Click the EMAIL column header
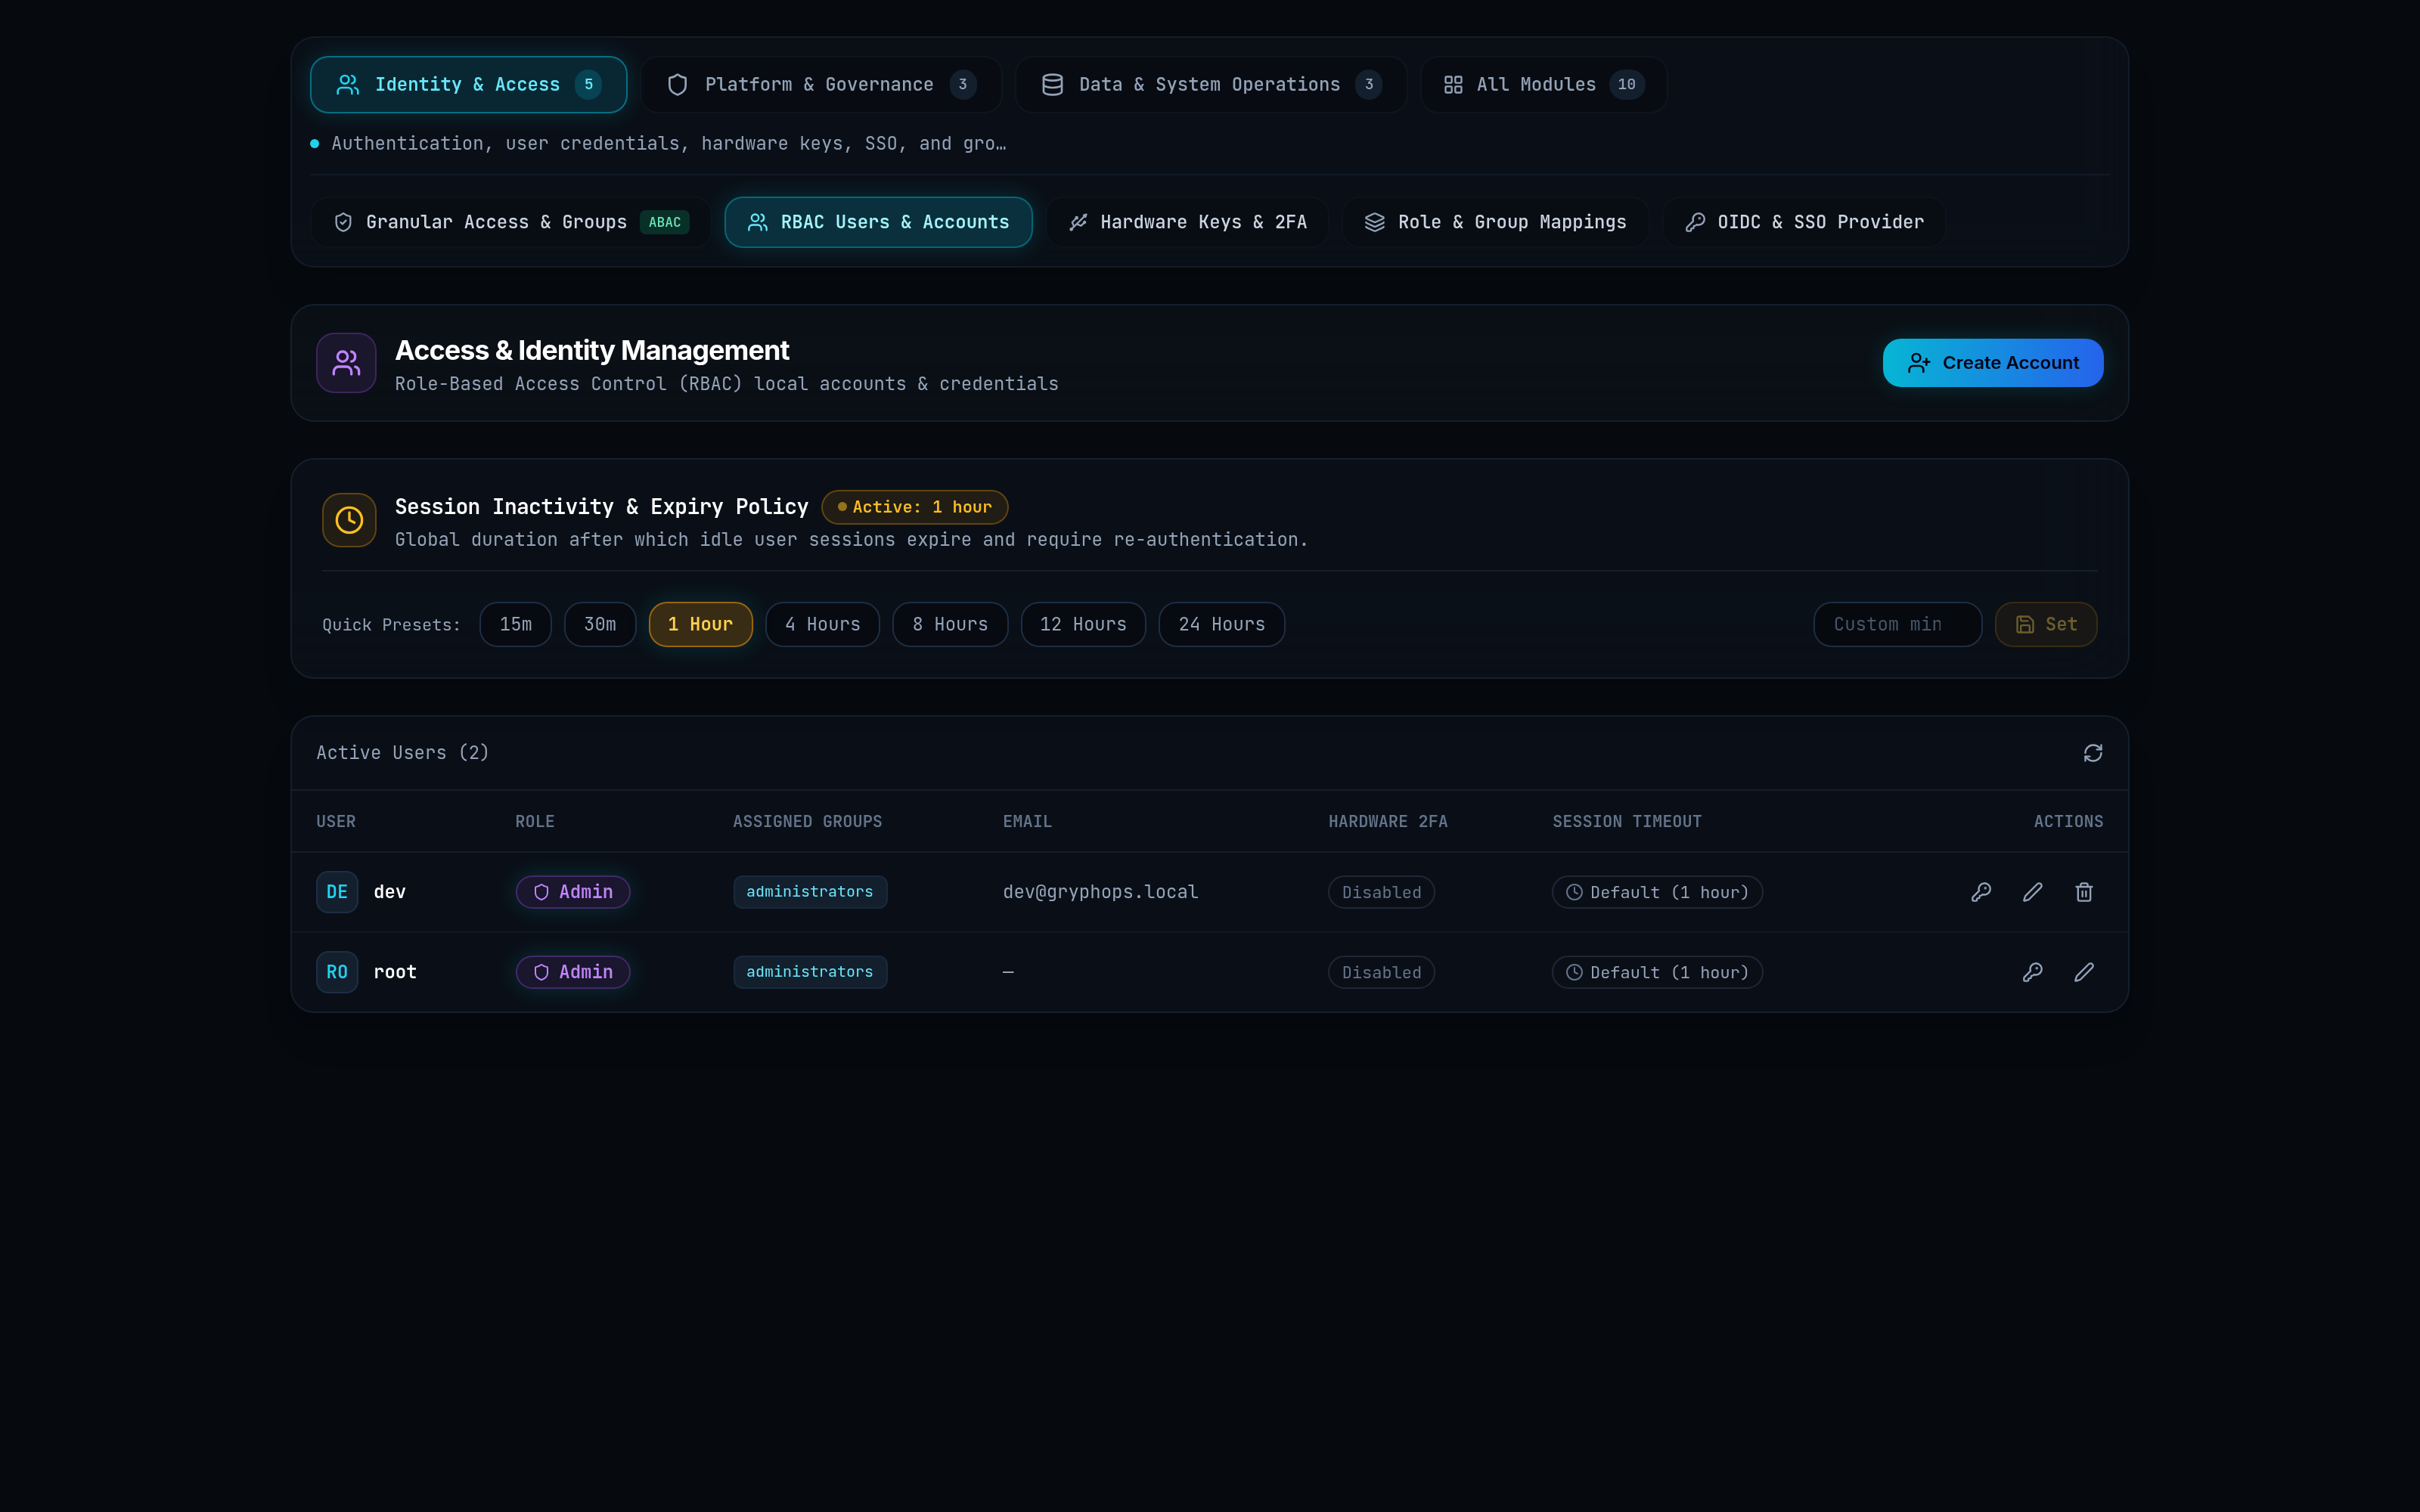This screenshot has width=2420, height=1512. point(1027,821)
